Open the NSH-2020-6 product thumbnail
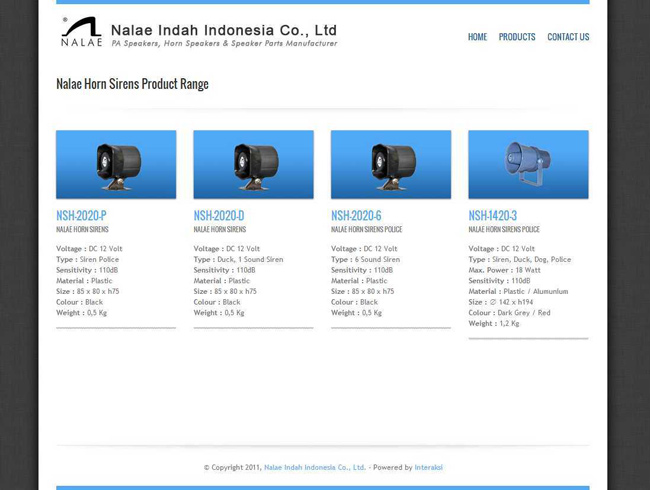 click(391, 165)
